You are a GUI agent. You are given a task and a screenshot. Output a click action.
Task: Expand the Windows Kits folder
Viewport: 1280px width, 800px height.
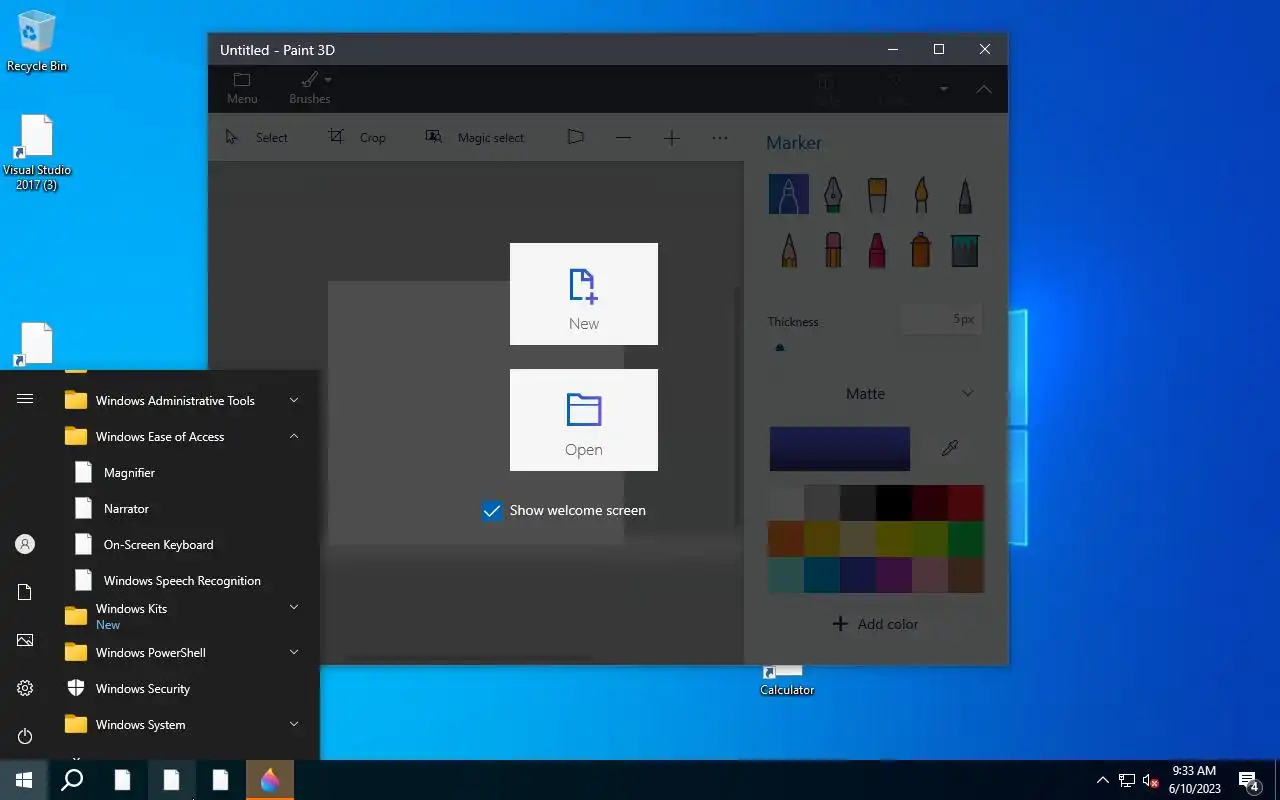tap(182, 615)
